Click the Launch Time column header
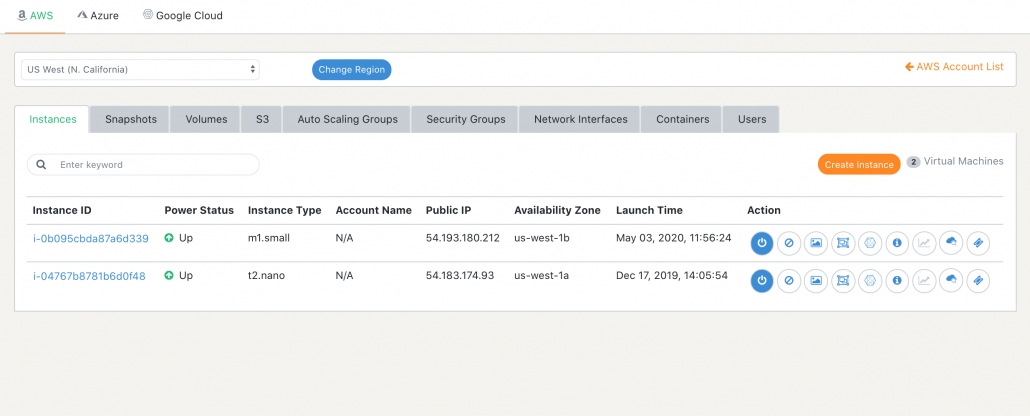The height and width of the screenshot is (416, 1030). click(x=649, y=210)
